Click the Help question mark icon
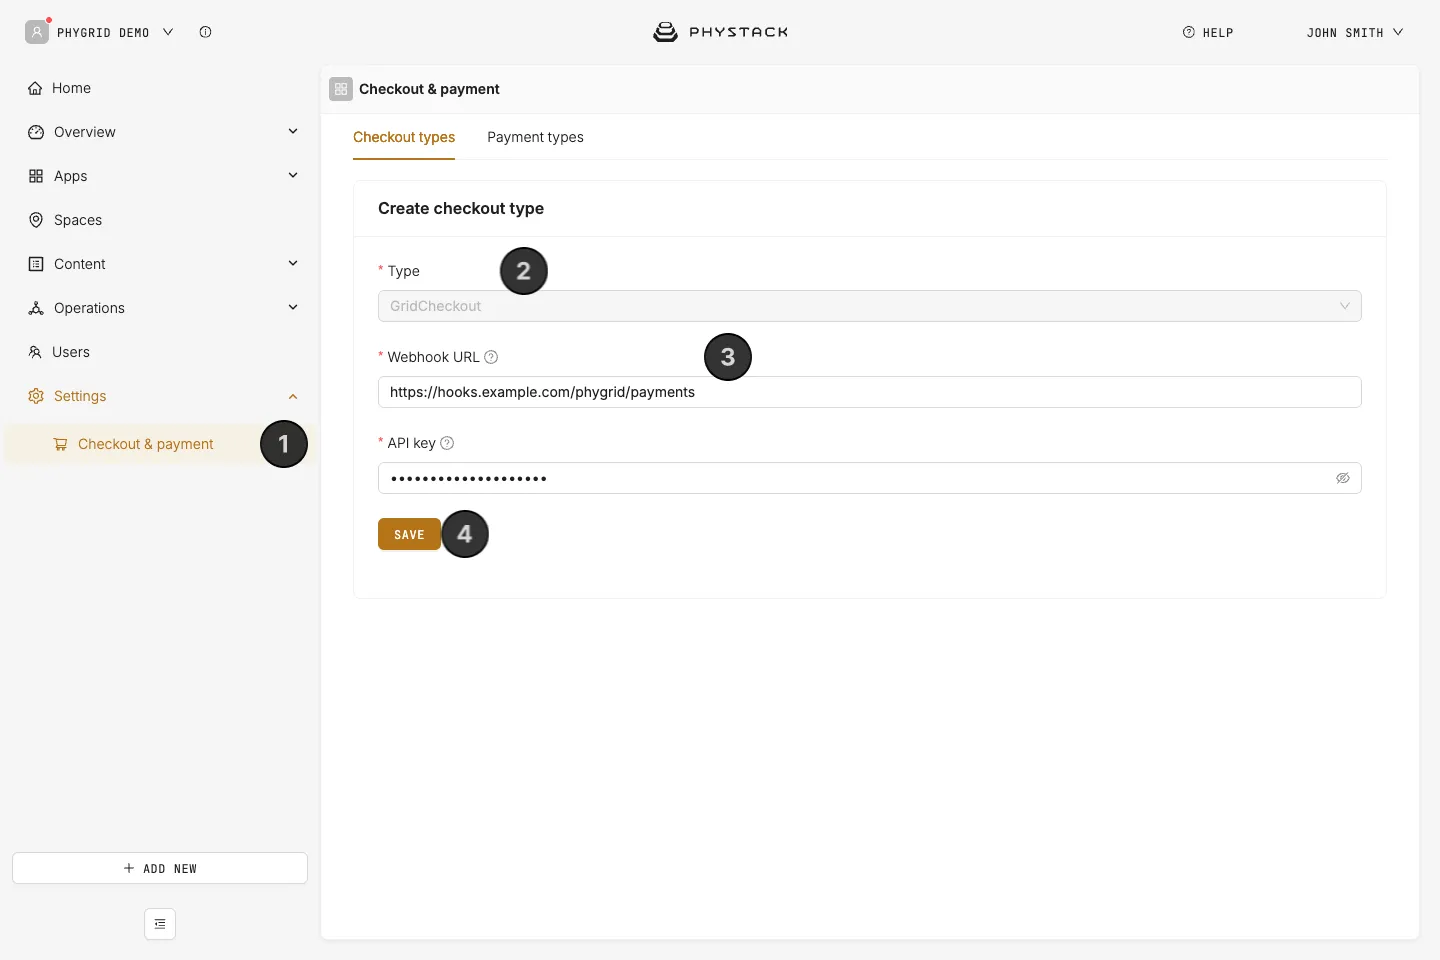Screen dimensions: 1440x960 pos(1189,32)
